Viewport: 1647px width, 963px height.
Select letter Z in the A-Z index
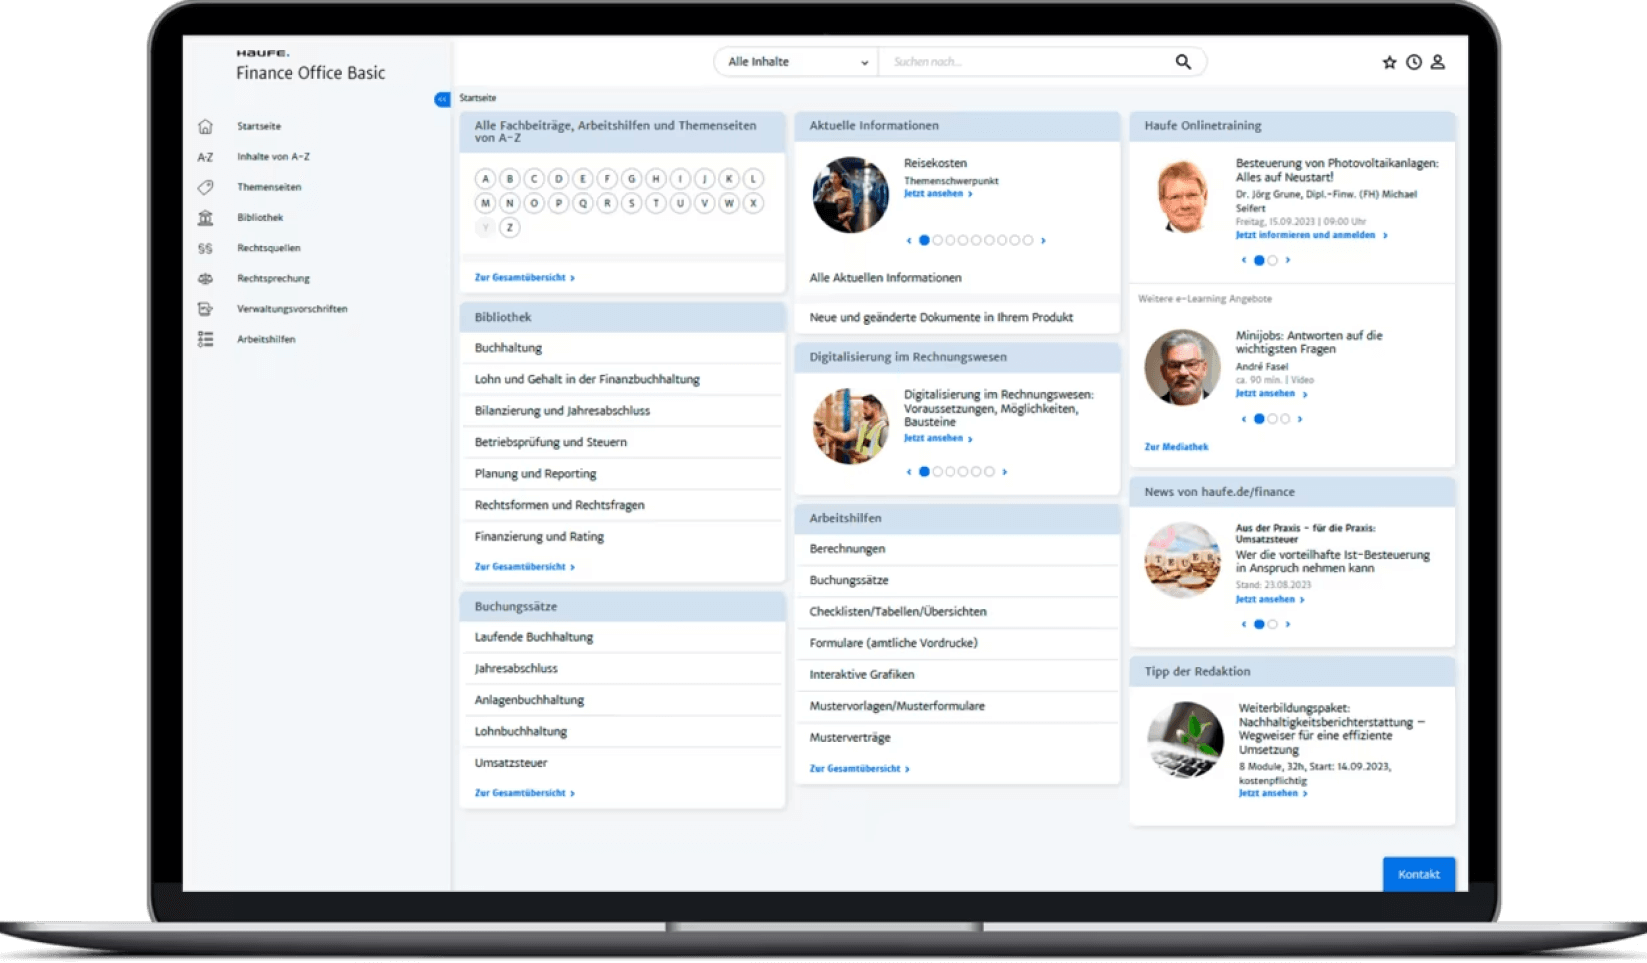[510, 228]
